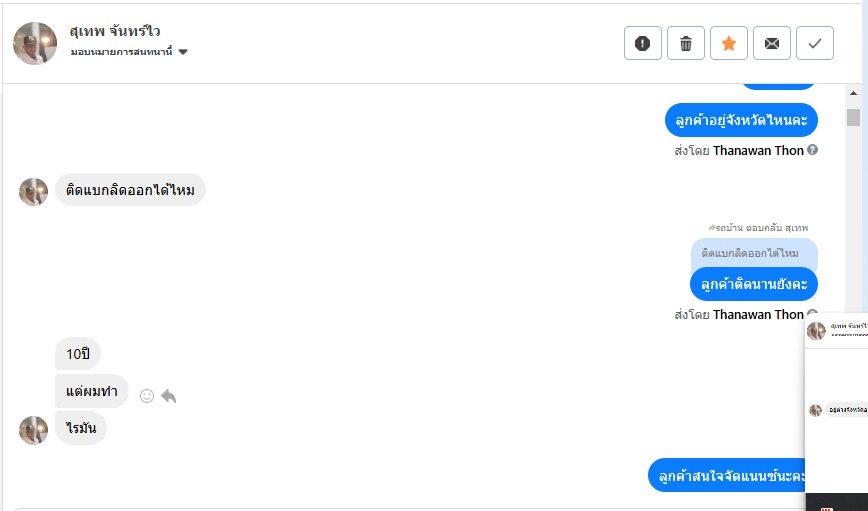The width and height of the screenshot is (868, 511).
Task: Select the ลูกค้าอยู่จังหวัดไหนคะ message bubble
Action: pos(741,120)
